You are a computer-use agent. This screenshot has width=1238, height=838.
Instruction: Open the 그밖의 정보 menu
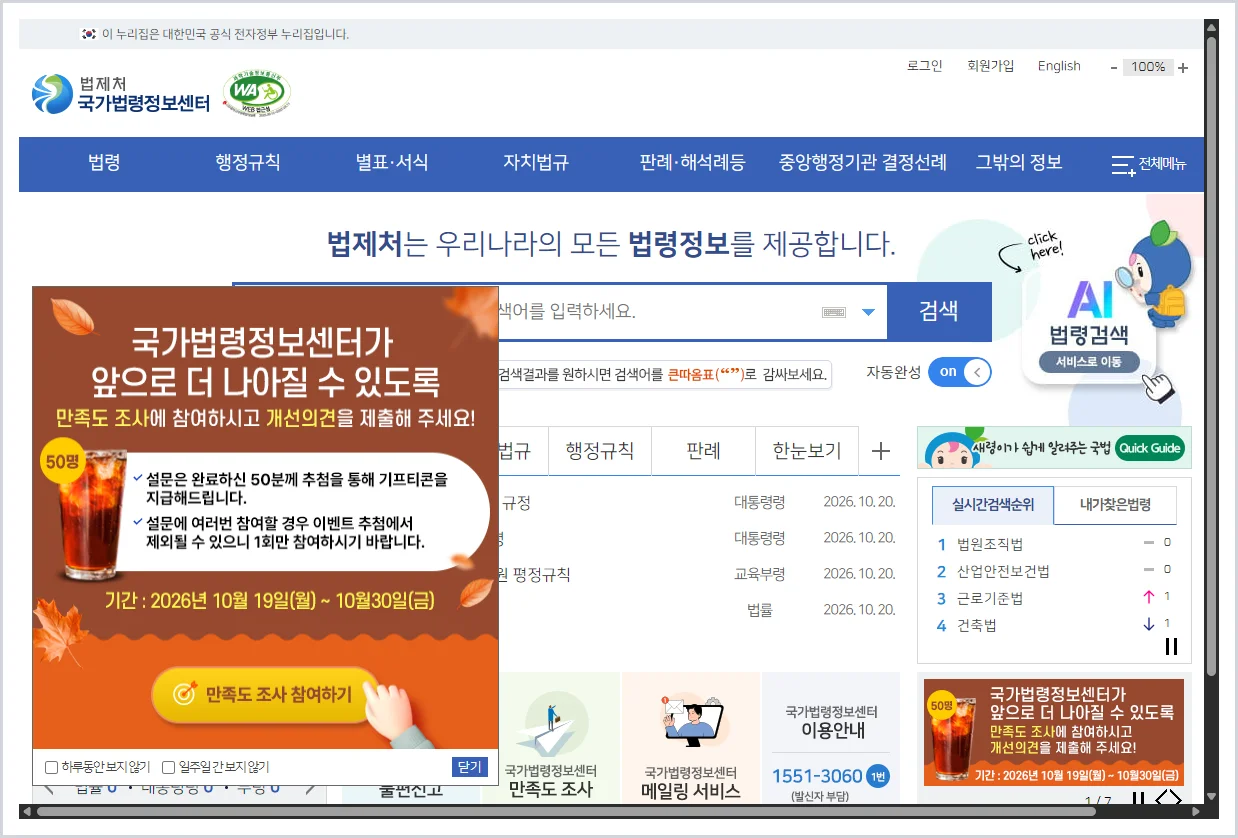[1019, 162]
